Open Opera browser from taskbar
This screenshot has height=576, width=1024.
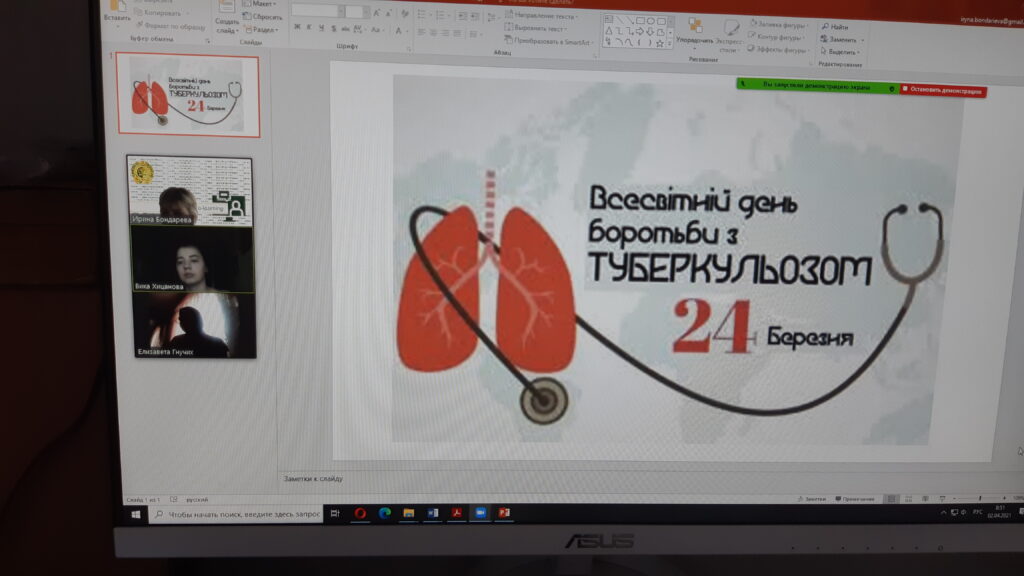pyautogui.click(x=360, y=513)
